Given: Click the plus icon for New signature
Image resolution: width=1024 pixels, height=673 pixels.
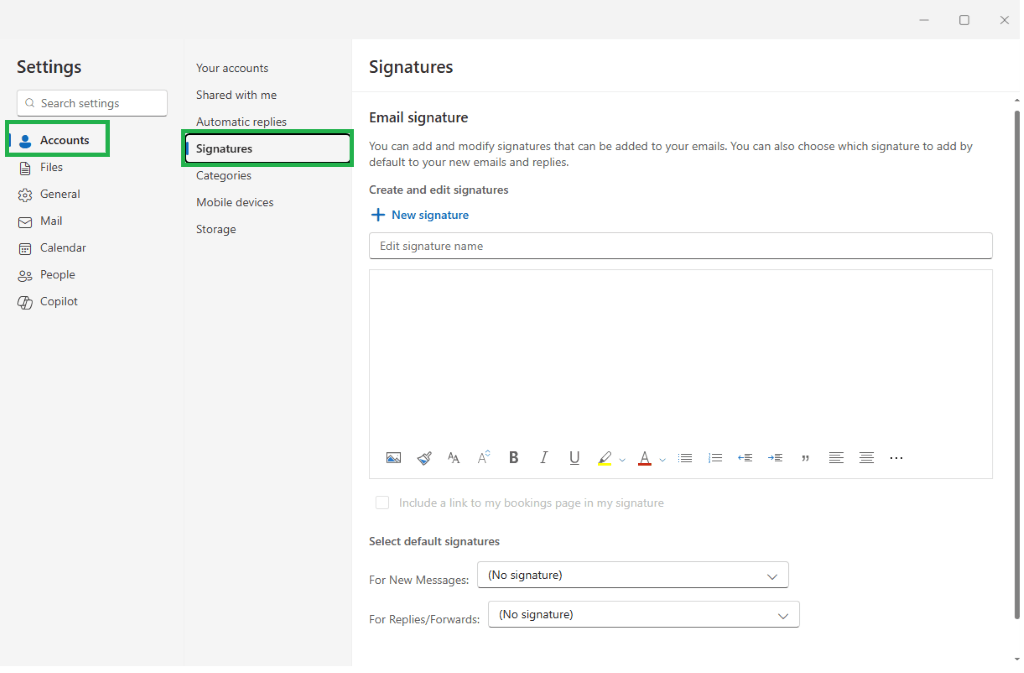Looking at the screenshot, I should (x=377, y=215).
